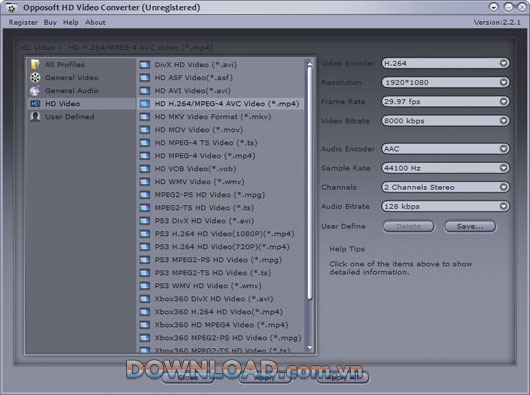Click the format list scroll down arrow
Image resolution: width=530 pixels, height=395 pixels.
(309, 348)
